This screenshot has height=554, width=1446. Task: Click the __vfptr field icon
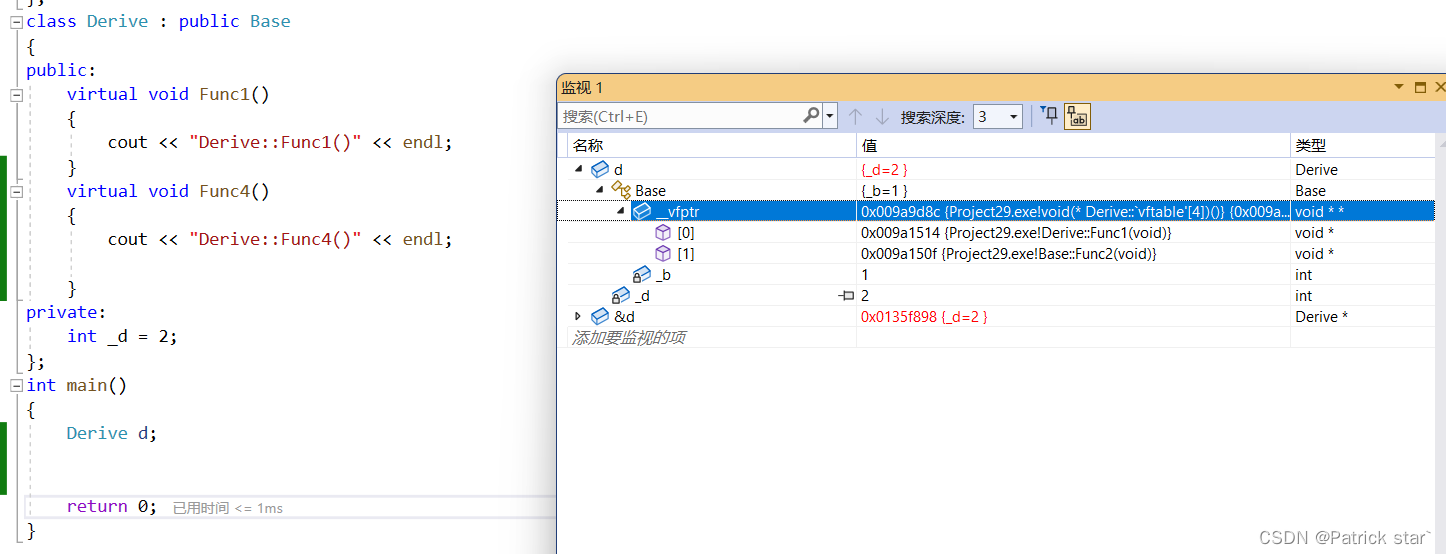(642, 211)
